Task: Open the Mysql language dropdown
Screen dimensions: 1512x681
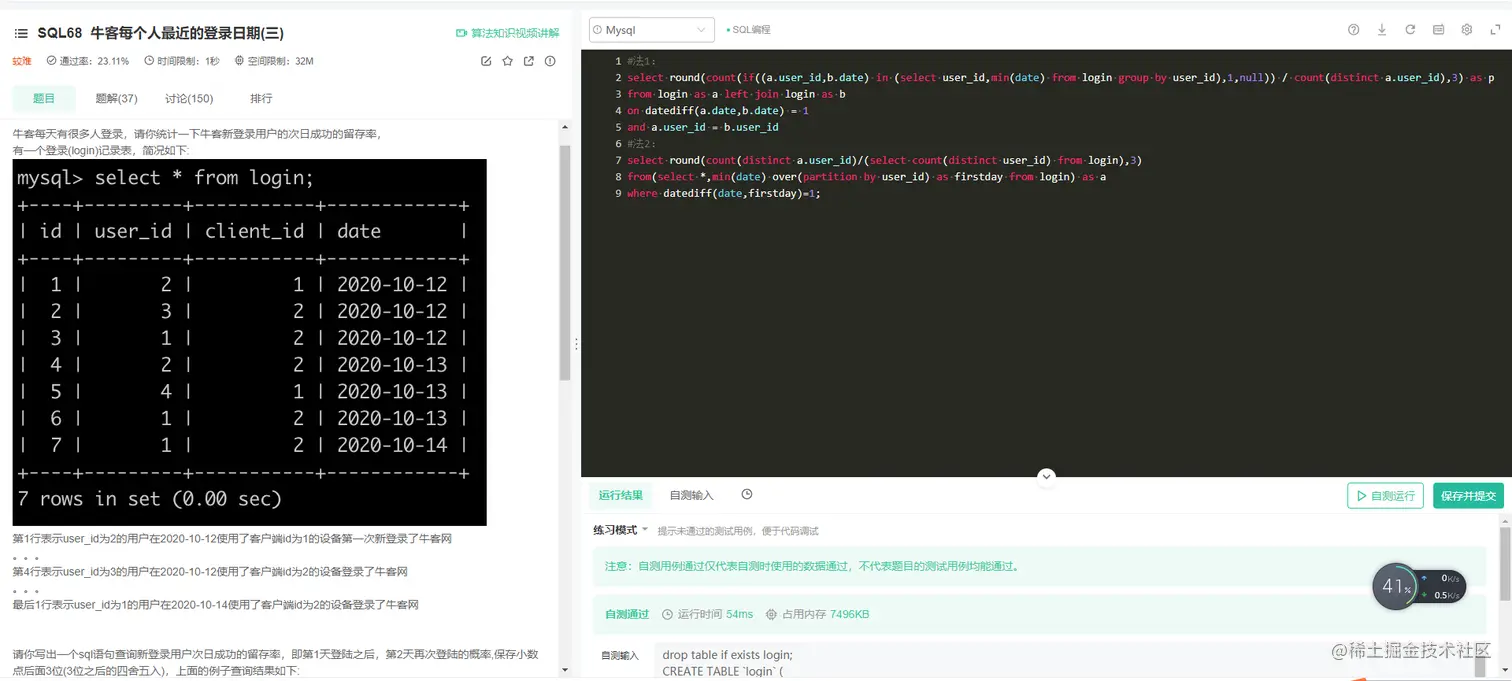Action: 652,30
